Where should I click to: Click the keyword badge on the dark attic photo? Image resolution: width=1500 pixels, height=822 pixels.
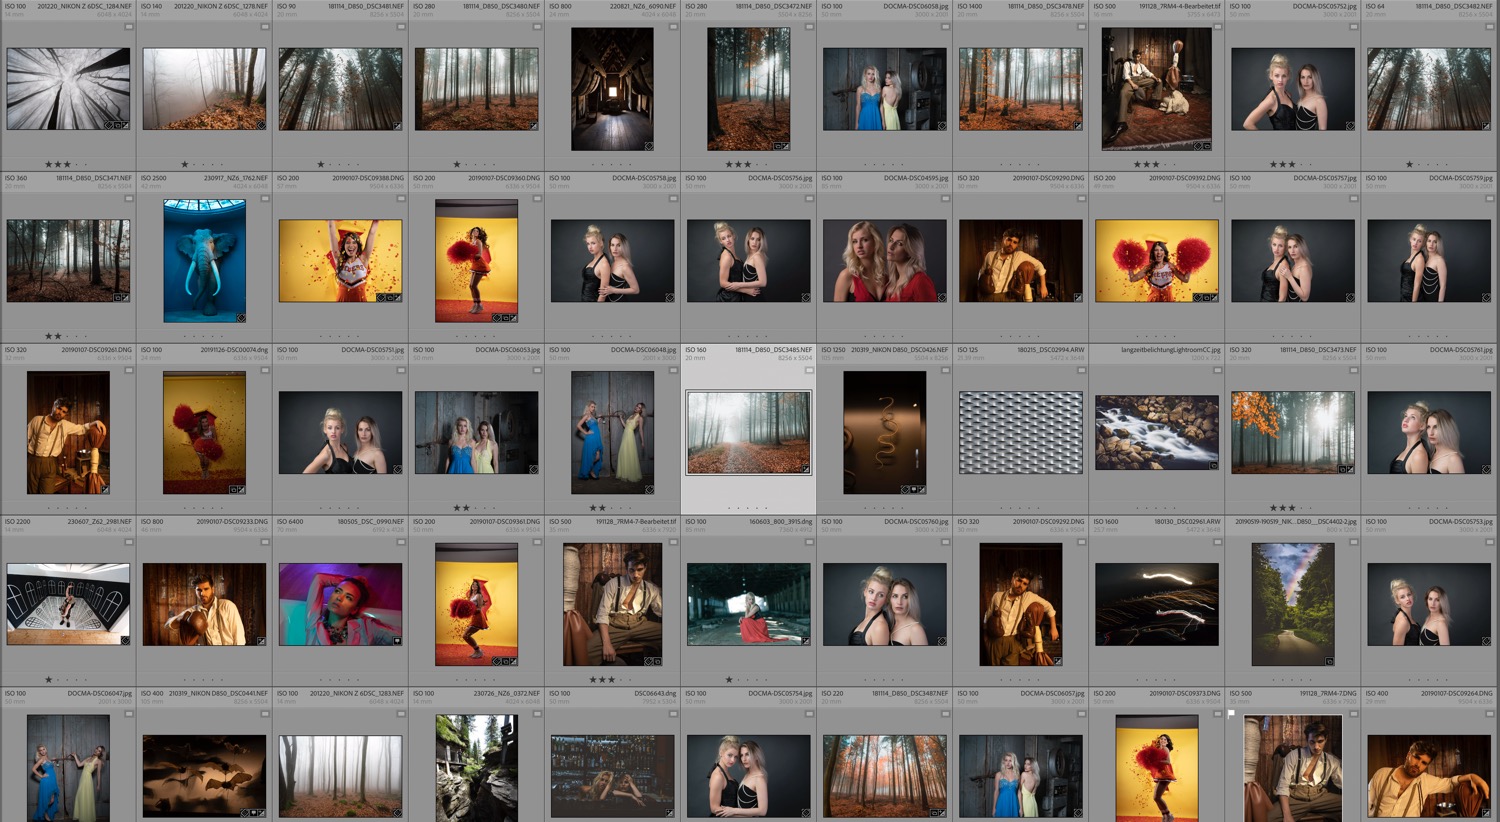point(648,146)
